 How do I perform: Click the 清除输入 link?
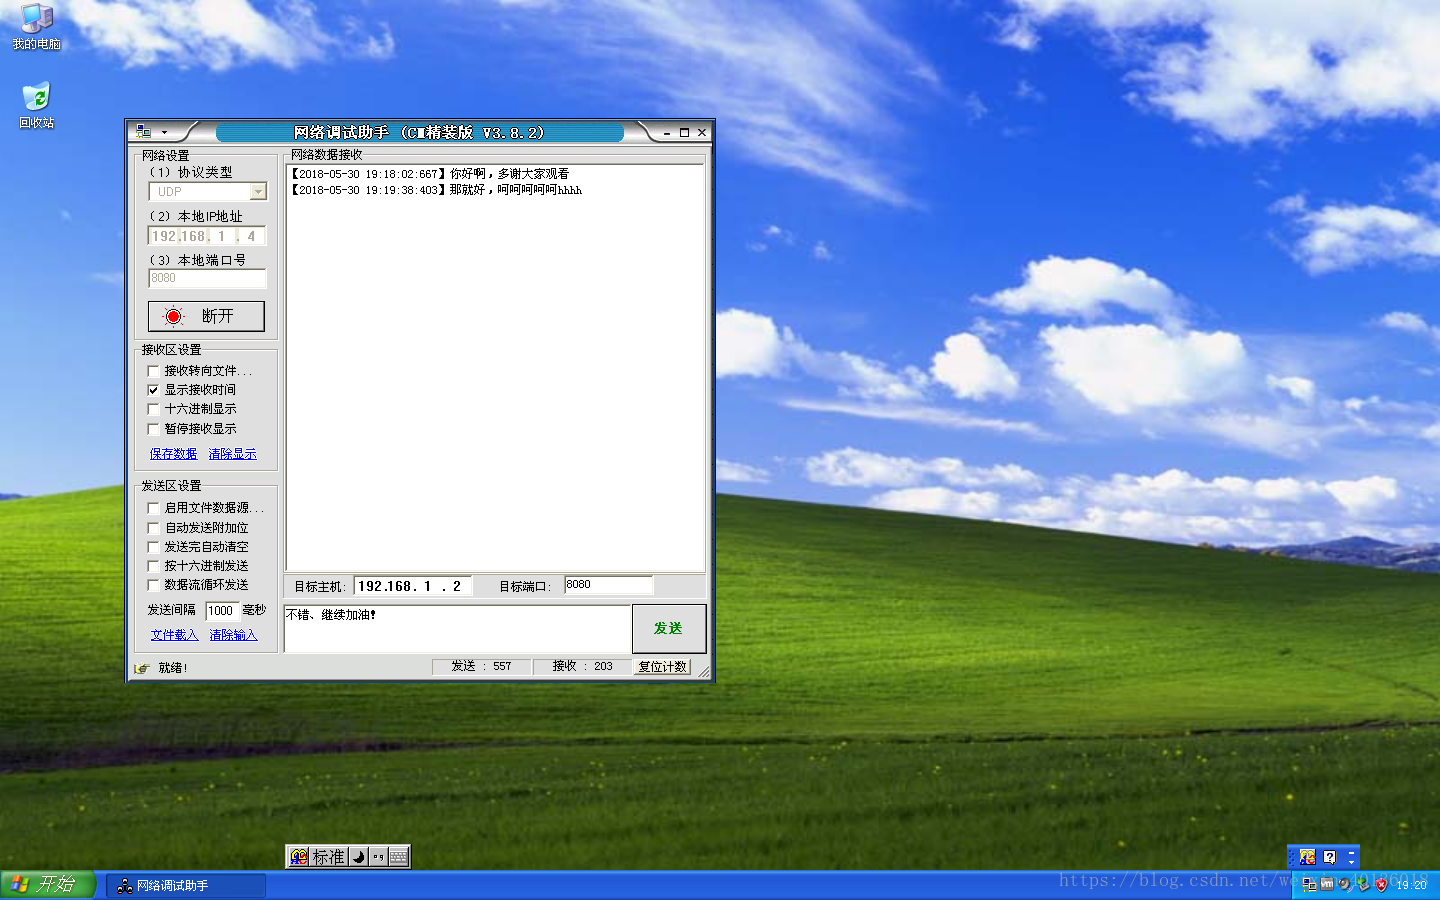[233, 635]
